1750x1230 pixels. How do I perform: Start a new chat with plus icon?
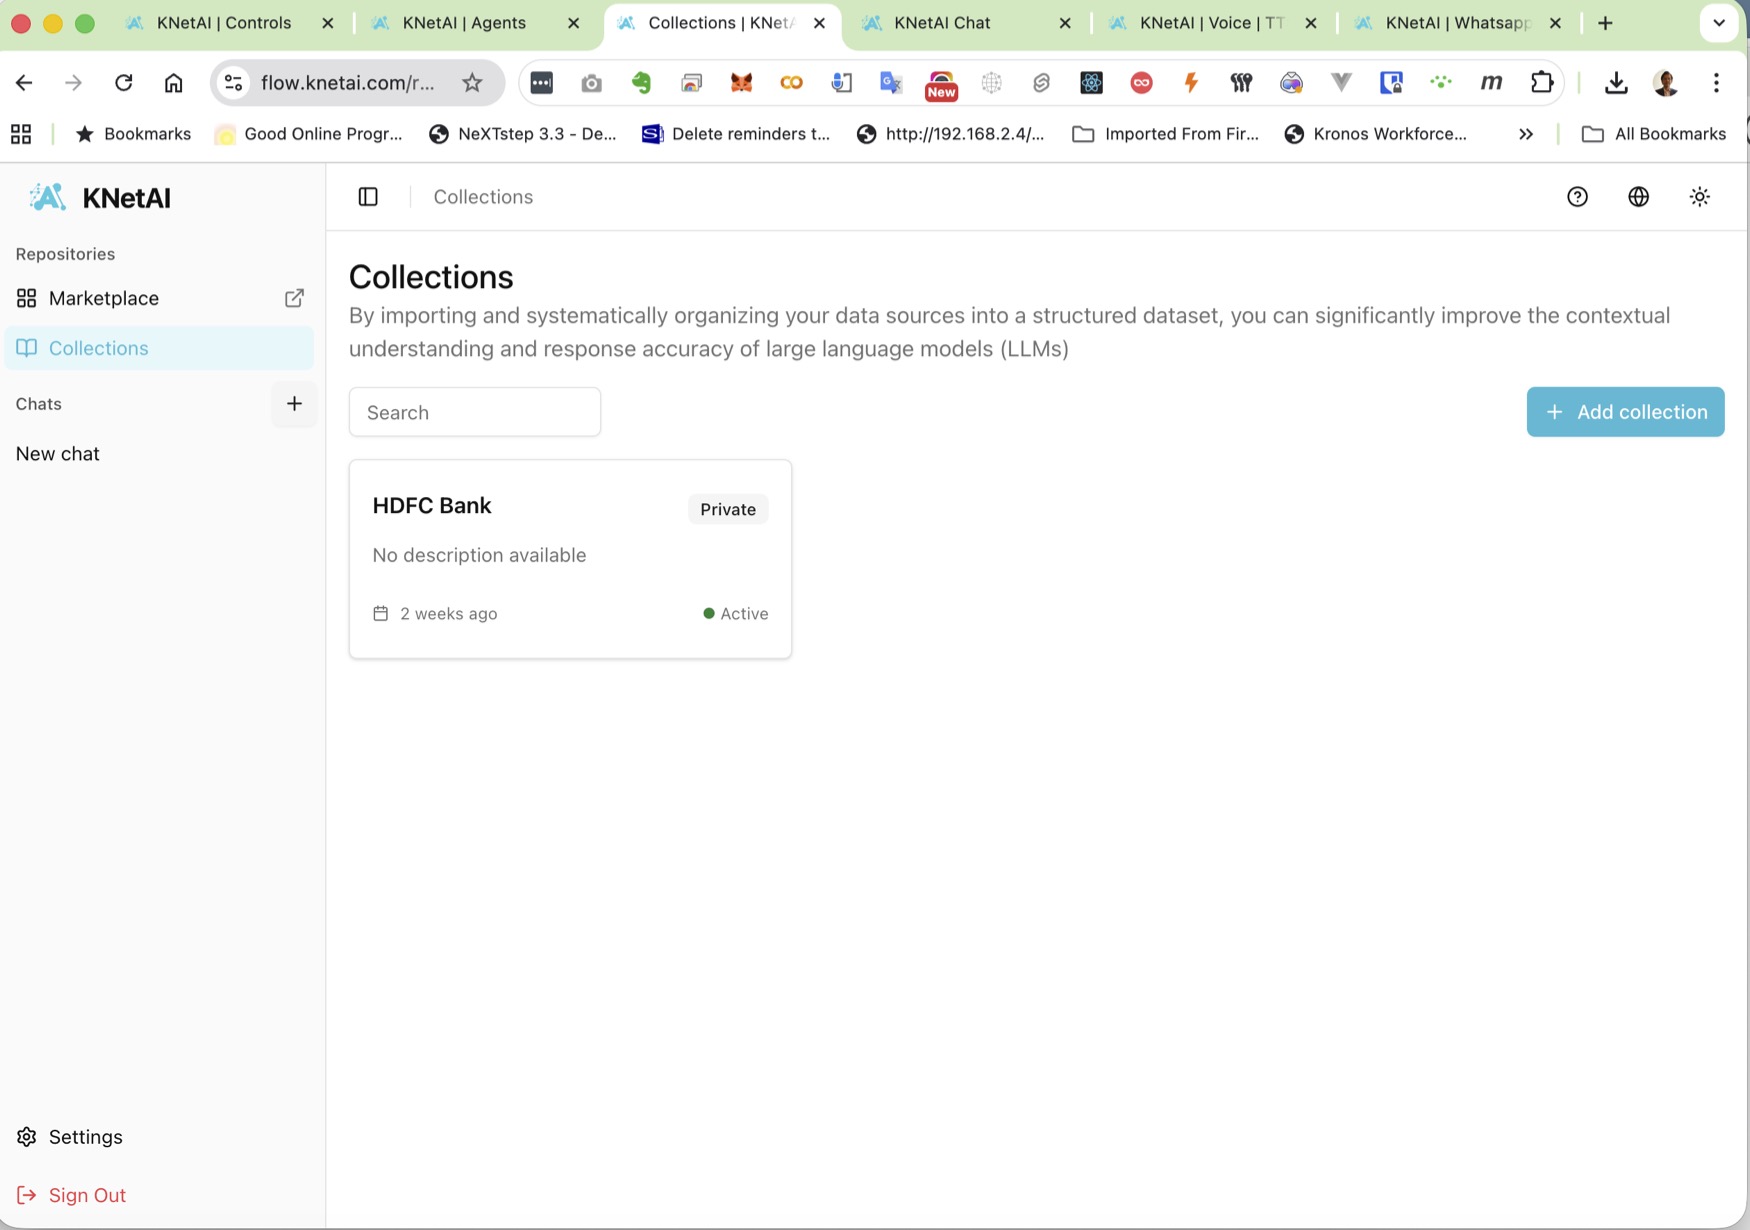pos(294,404)
